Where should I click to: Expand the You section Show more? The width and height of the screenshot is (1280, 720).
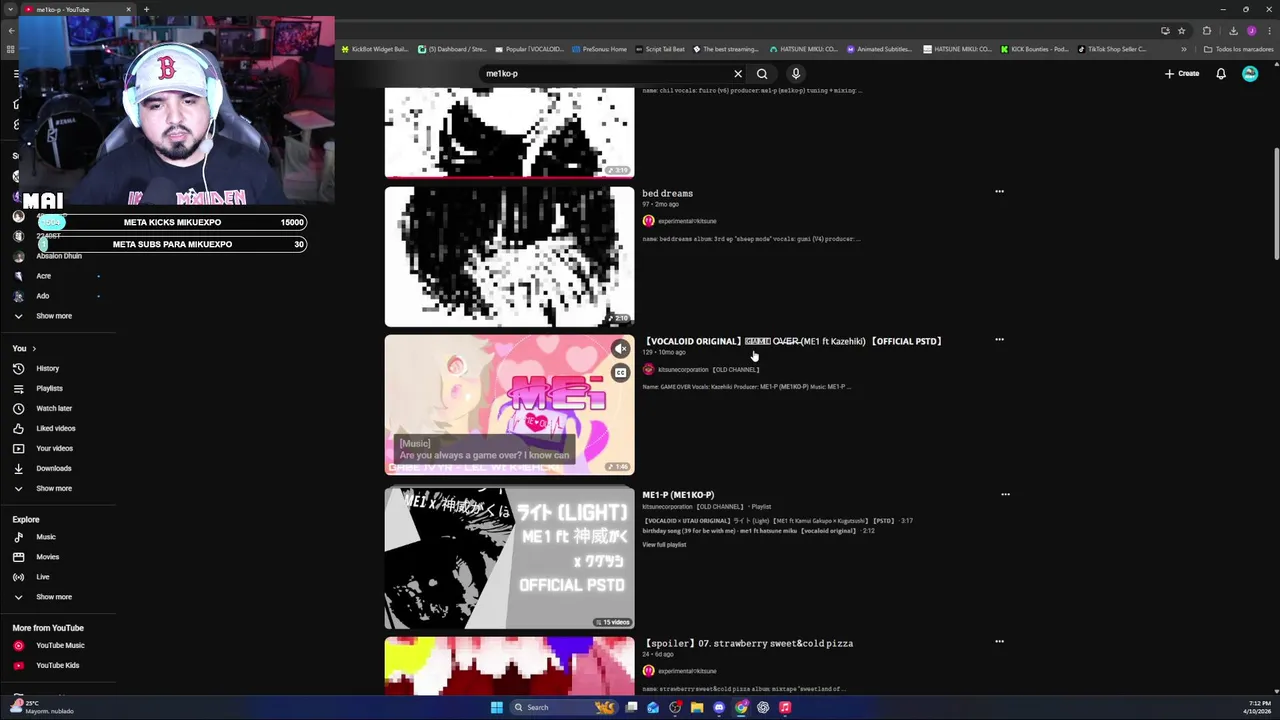point(54,489)
